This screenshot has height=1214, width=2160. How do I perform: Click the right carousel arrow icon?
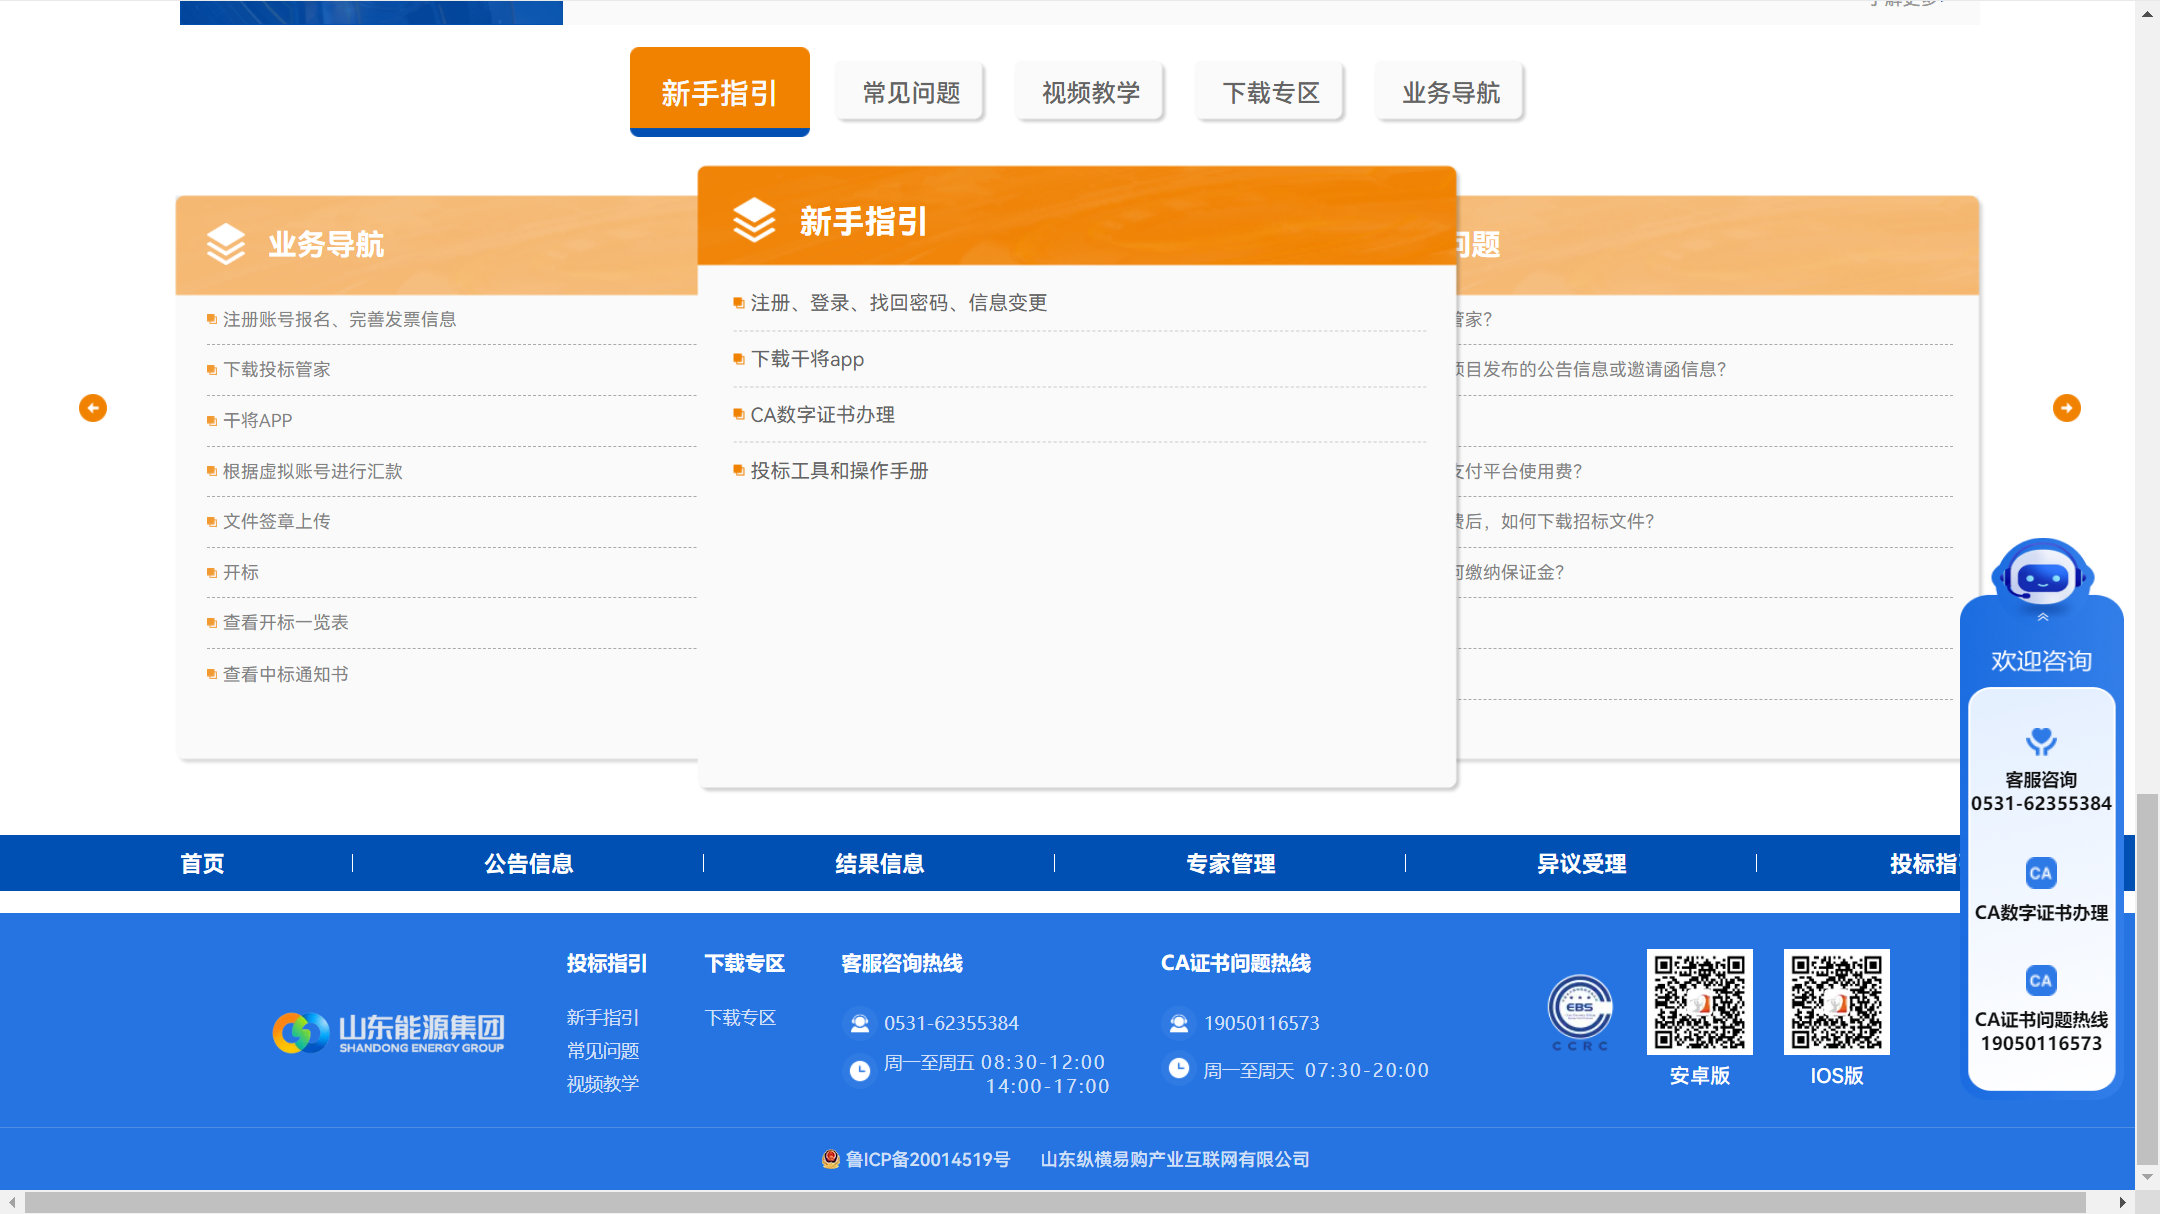tap(2066, 408)
